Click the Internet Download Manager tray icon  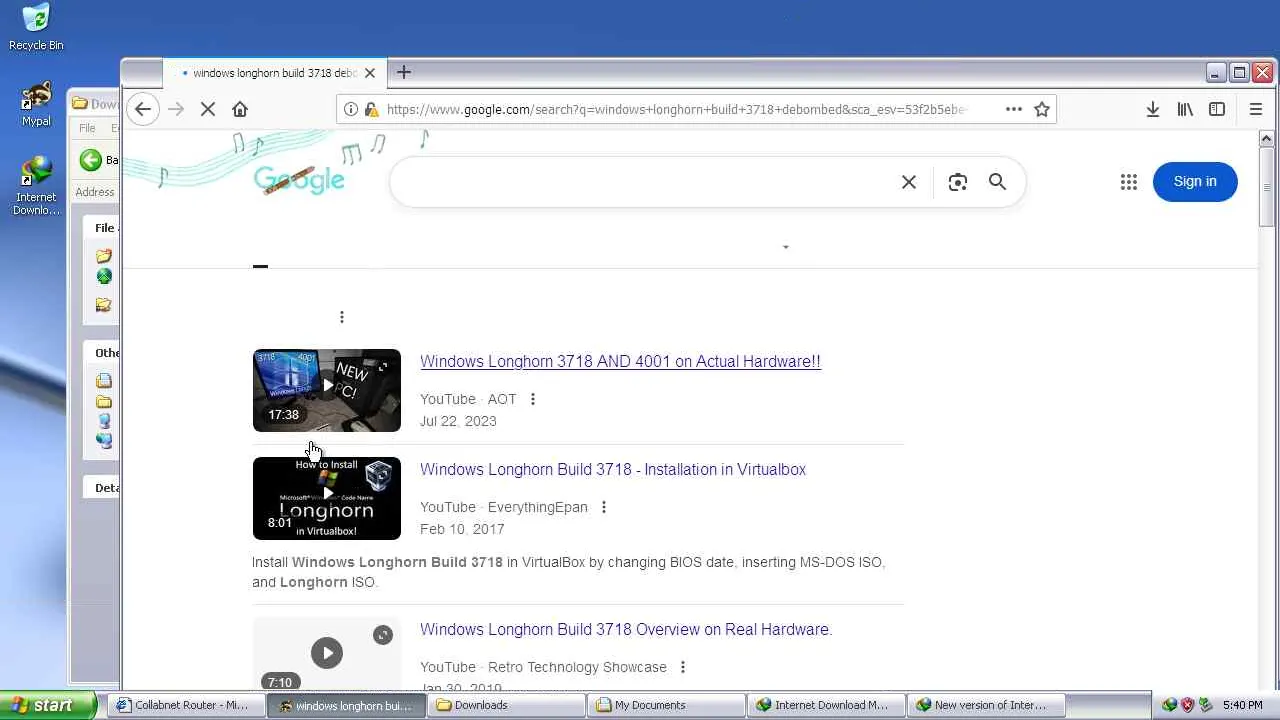1169,705
